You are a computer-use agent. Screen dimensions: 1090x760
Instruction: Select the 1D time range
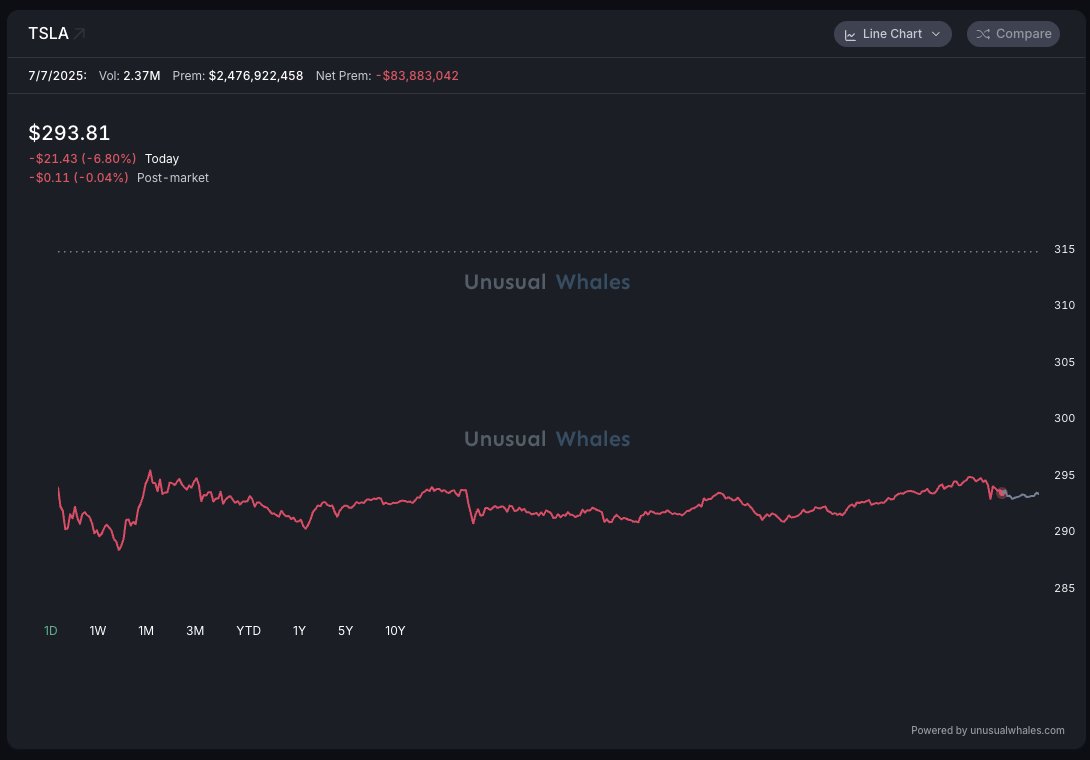pyautogui.click(x=51, y=631)
